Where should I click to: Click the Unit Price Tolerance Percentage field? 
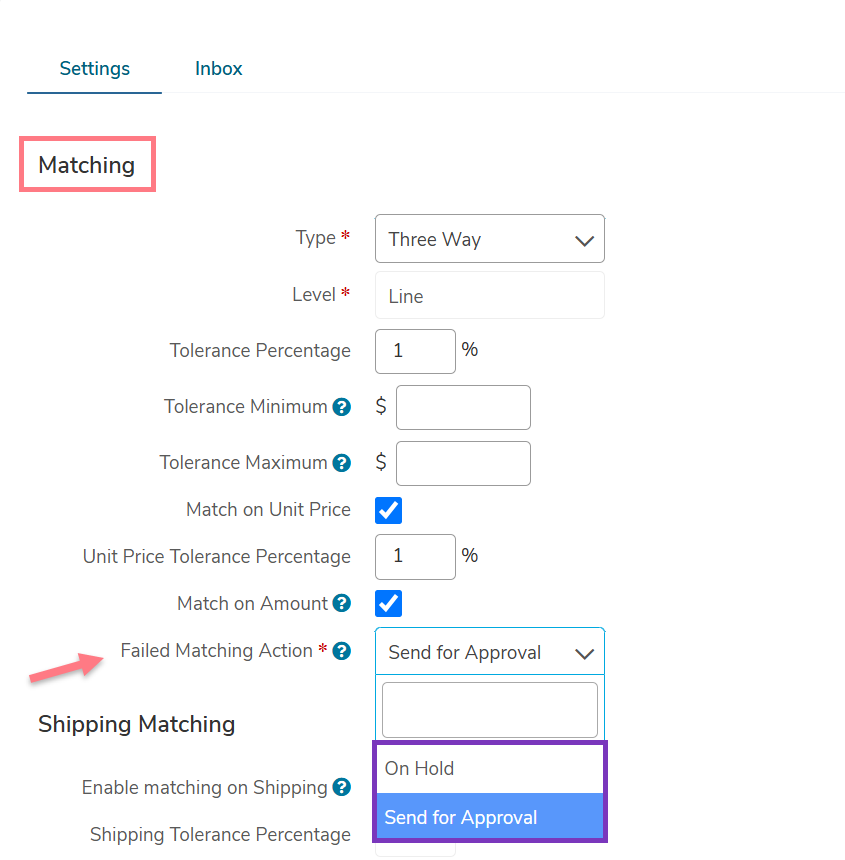[x=415, y=557]
